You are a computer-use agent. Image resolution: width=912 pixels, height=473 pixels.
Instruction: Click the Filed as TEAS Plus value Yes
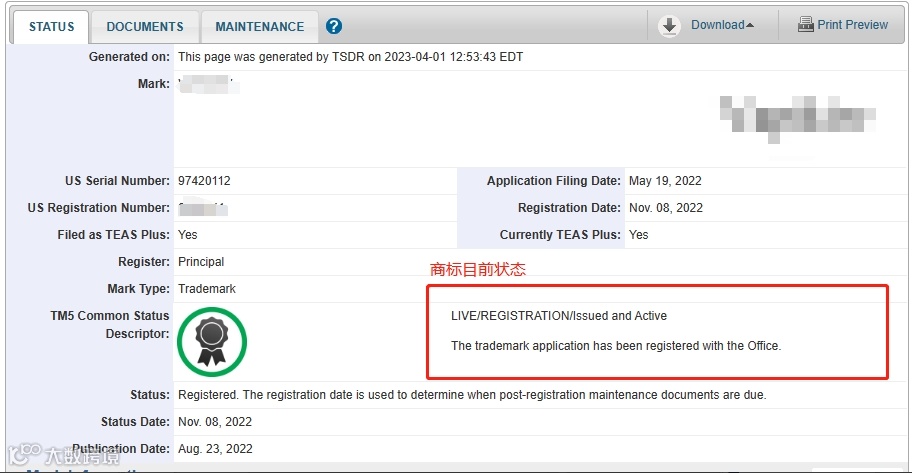187,234
